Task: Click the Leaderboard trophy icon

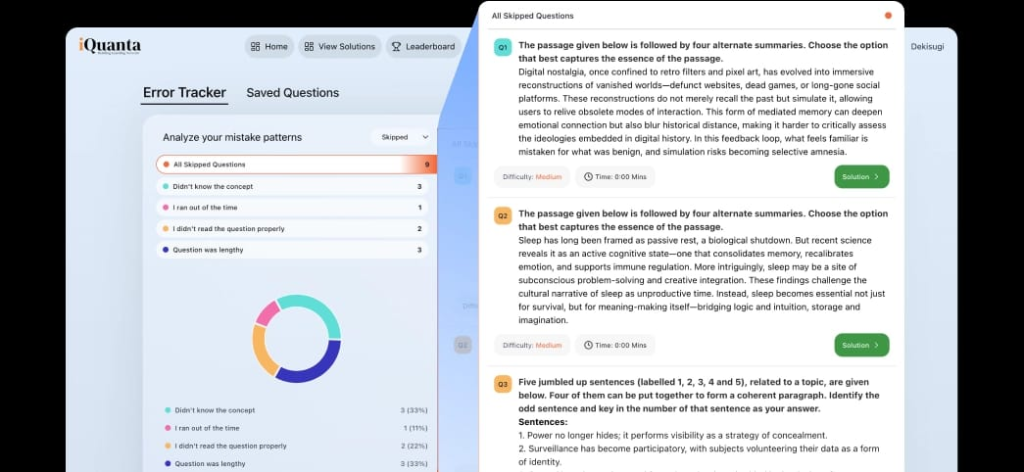Action: click(396, 46)
